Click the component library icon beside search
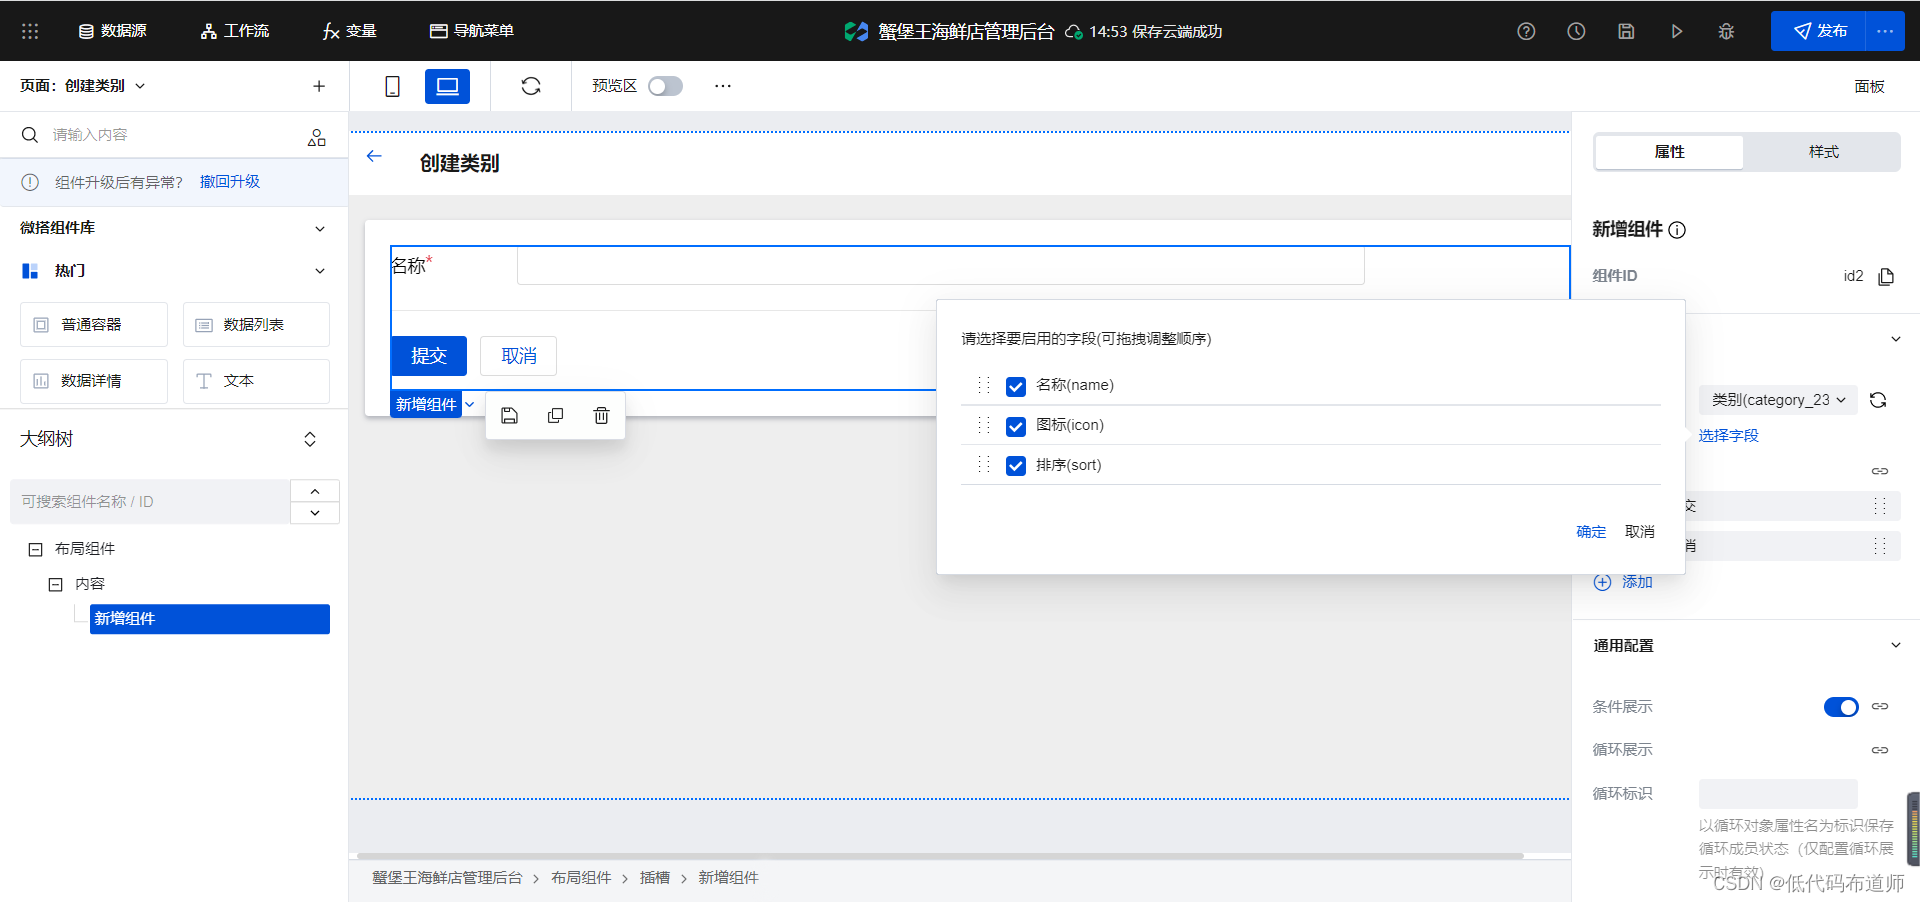1920x902 pixels. coord(317,137)
